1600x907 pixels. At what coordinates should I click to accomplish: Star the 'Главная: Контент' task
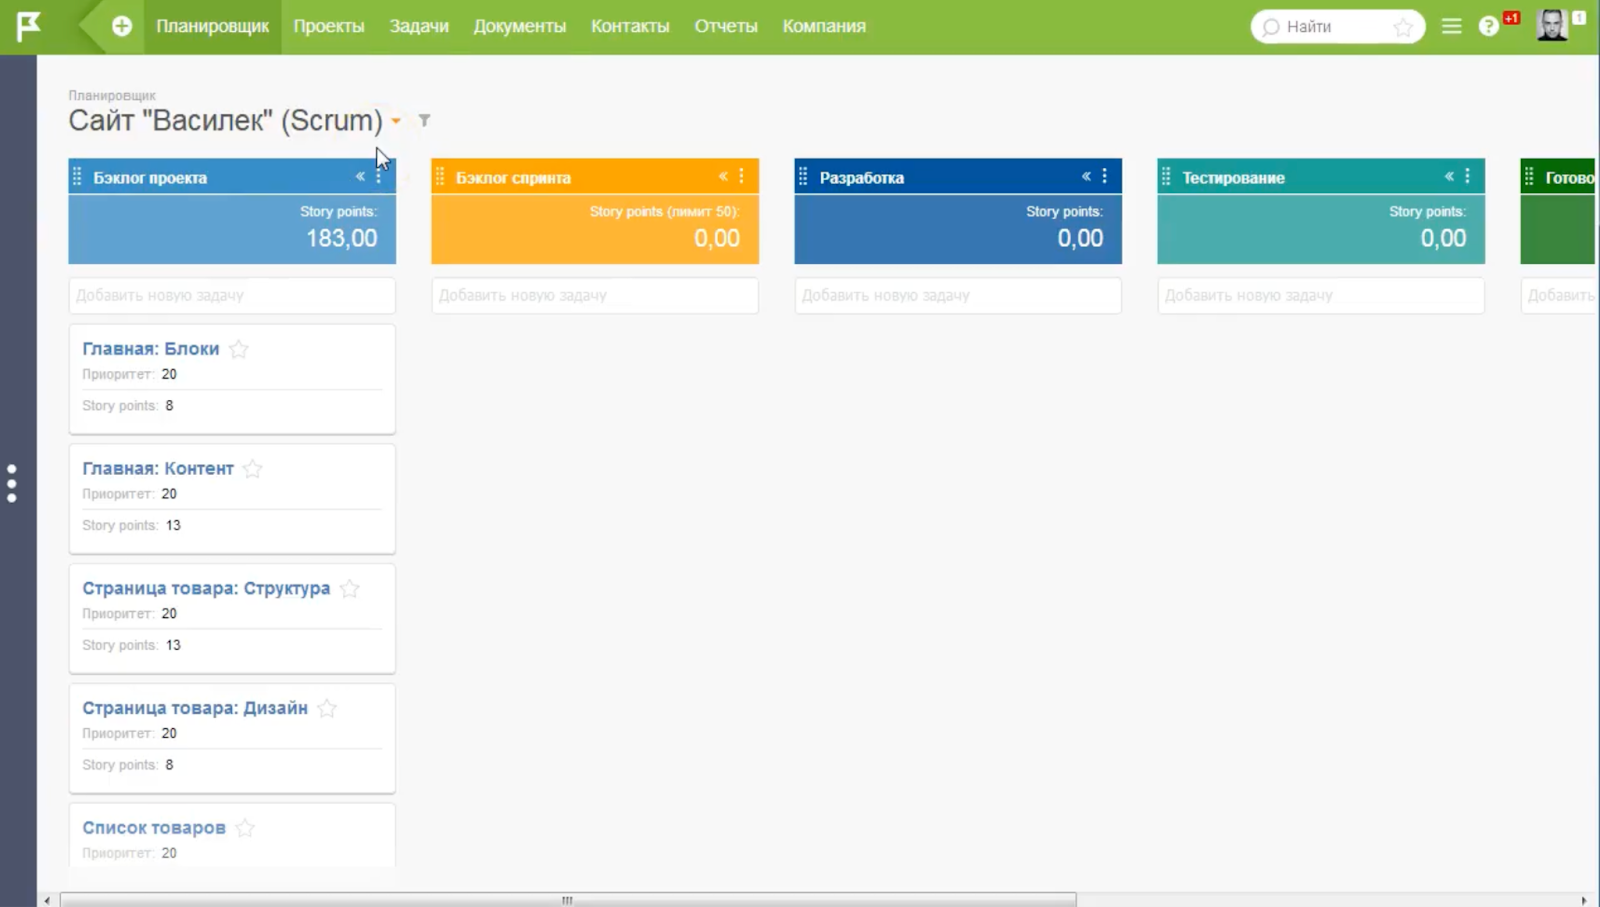tap(253, 469)
